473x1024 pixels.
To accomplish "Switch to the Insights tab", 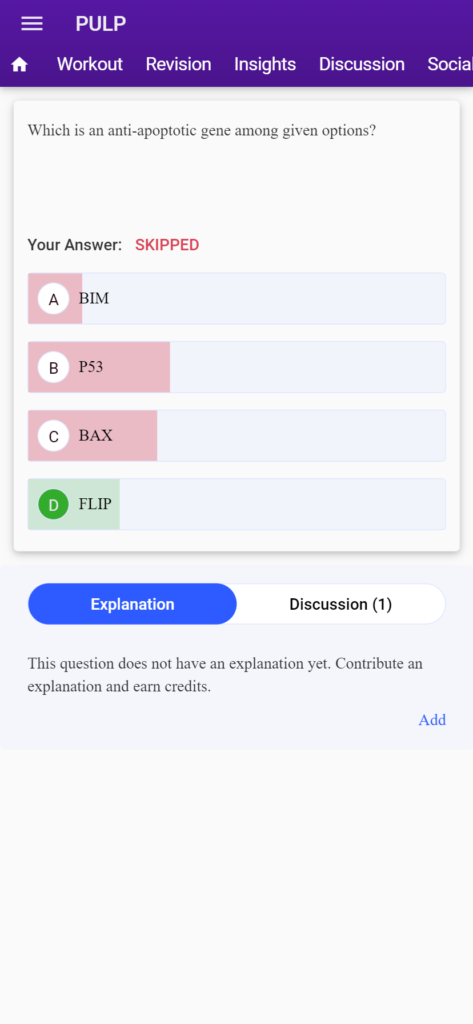I will point(265,64).
